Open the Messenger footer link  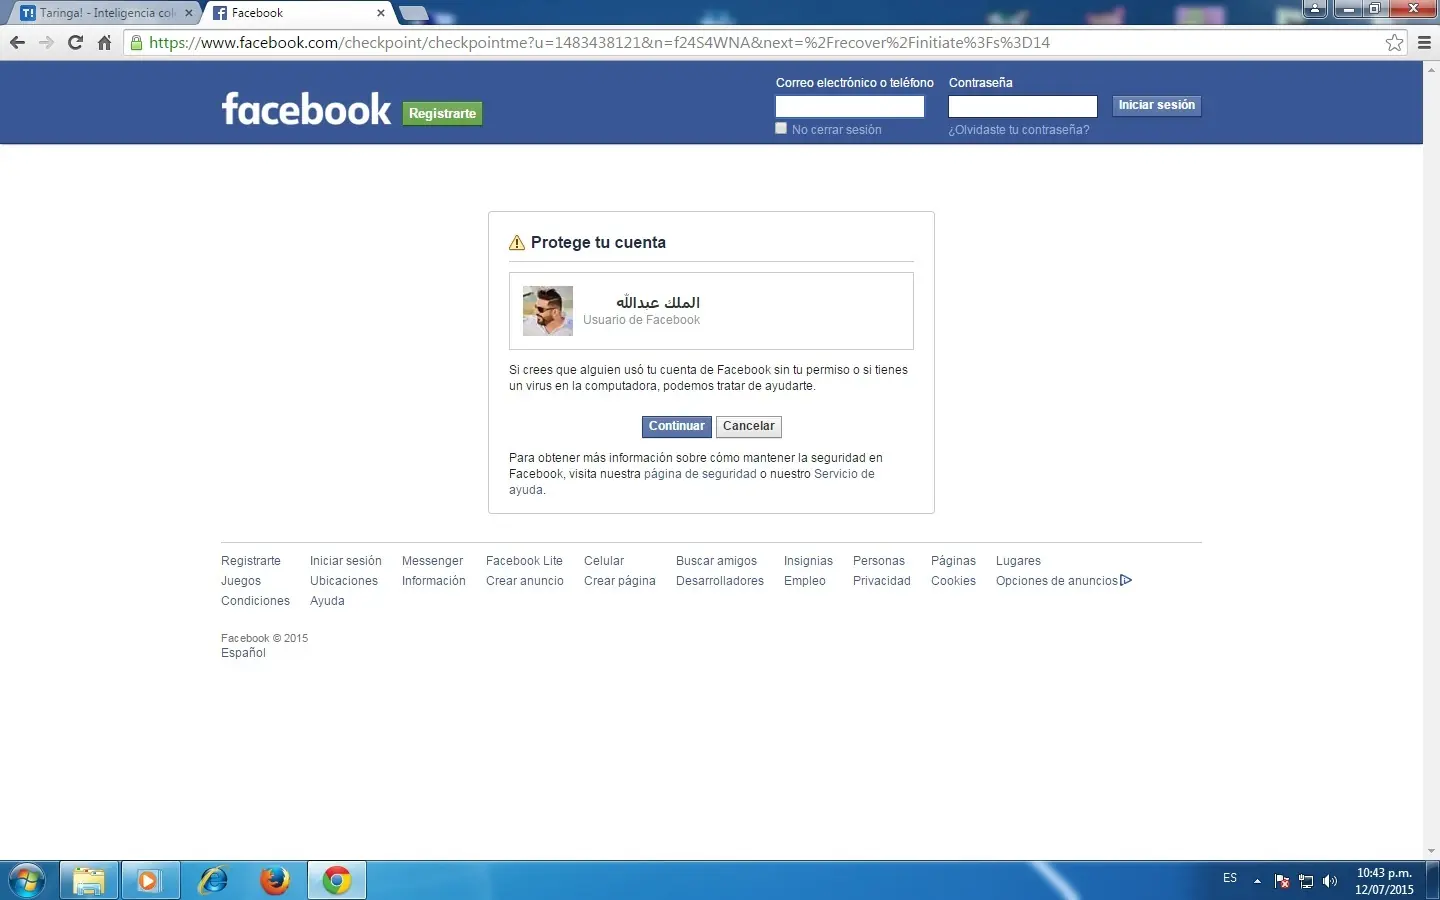click(432, 561)
